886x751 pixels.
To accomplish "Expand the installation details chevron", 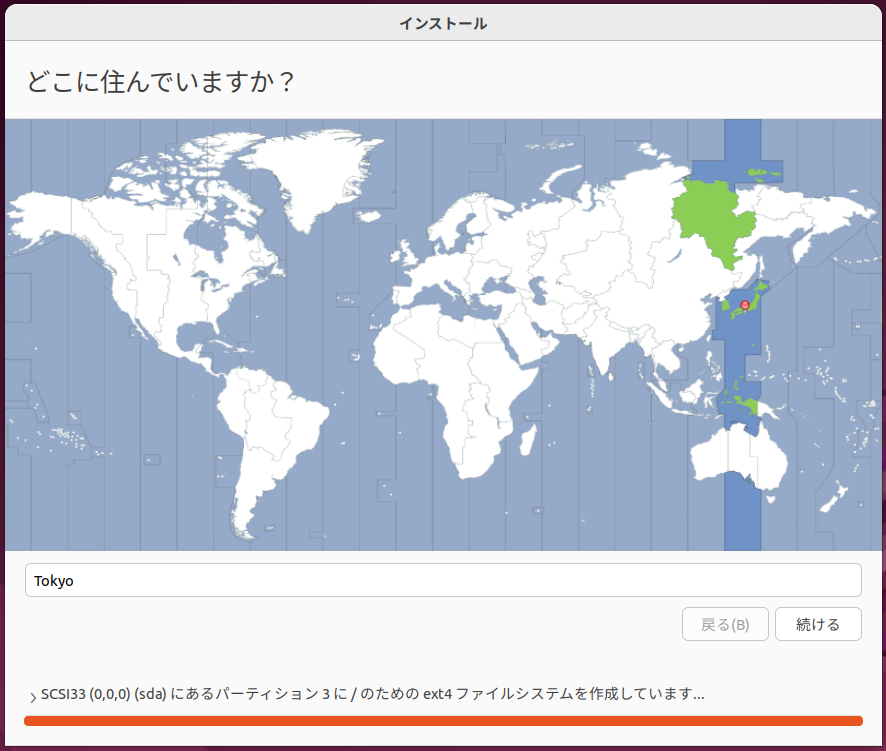I will tap(33, 696).
